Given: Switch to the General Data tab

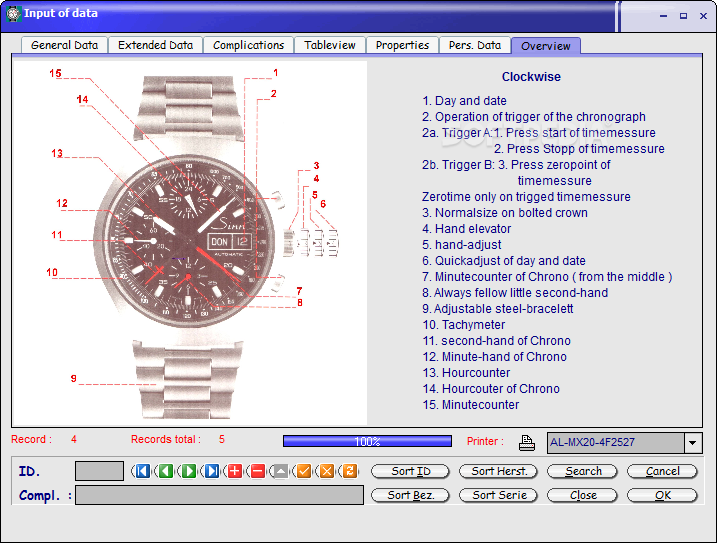Looking at the screenshot, I should pyautogui.click(x=64, y=45).
